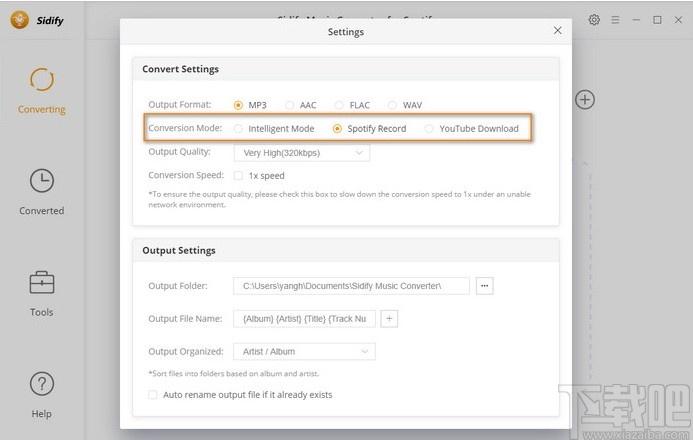The height and width of the screenshot is (440, 693).
Task: Click the Output Folder path field
Action: (x=351, y=286)
